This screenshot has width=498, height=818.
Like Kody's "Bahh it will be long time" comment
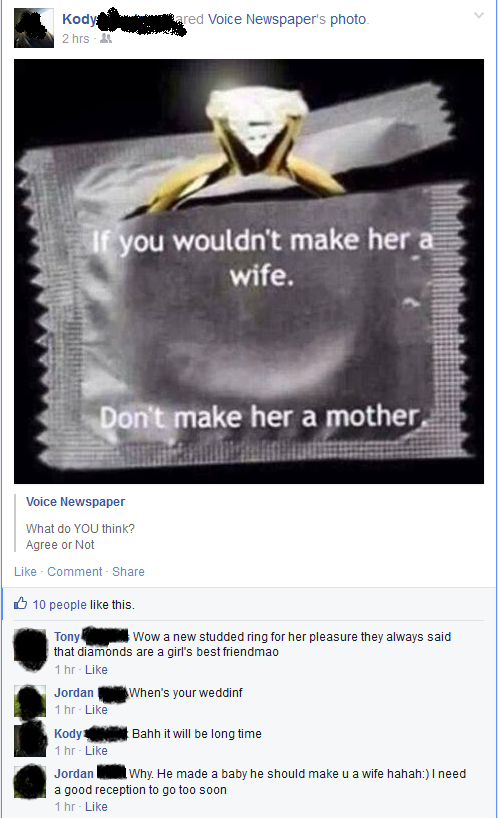click(x=96, y=751)
